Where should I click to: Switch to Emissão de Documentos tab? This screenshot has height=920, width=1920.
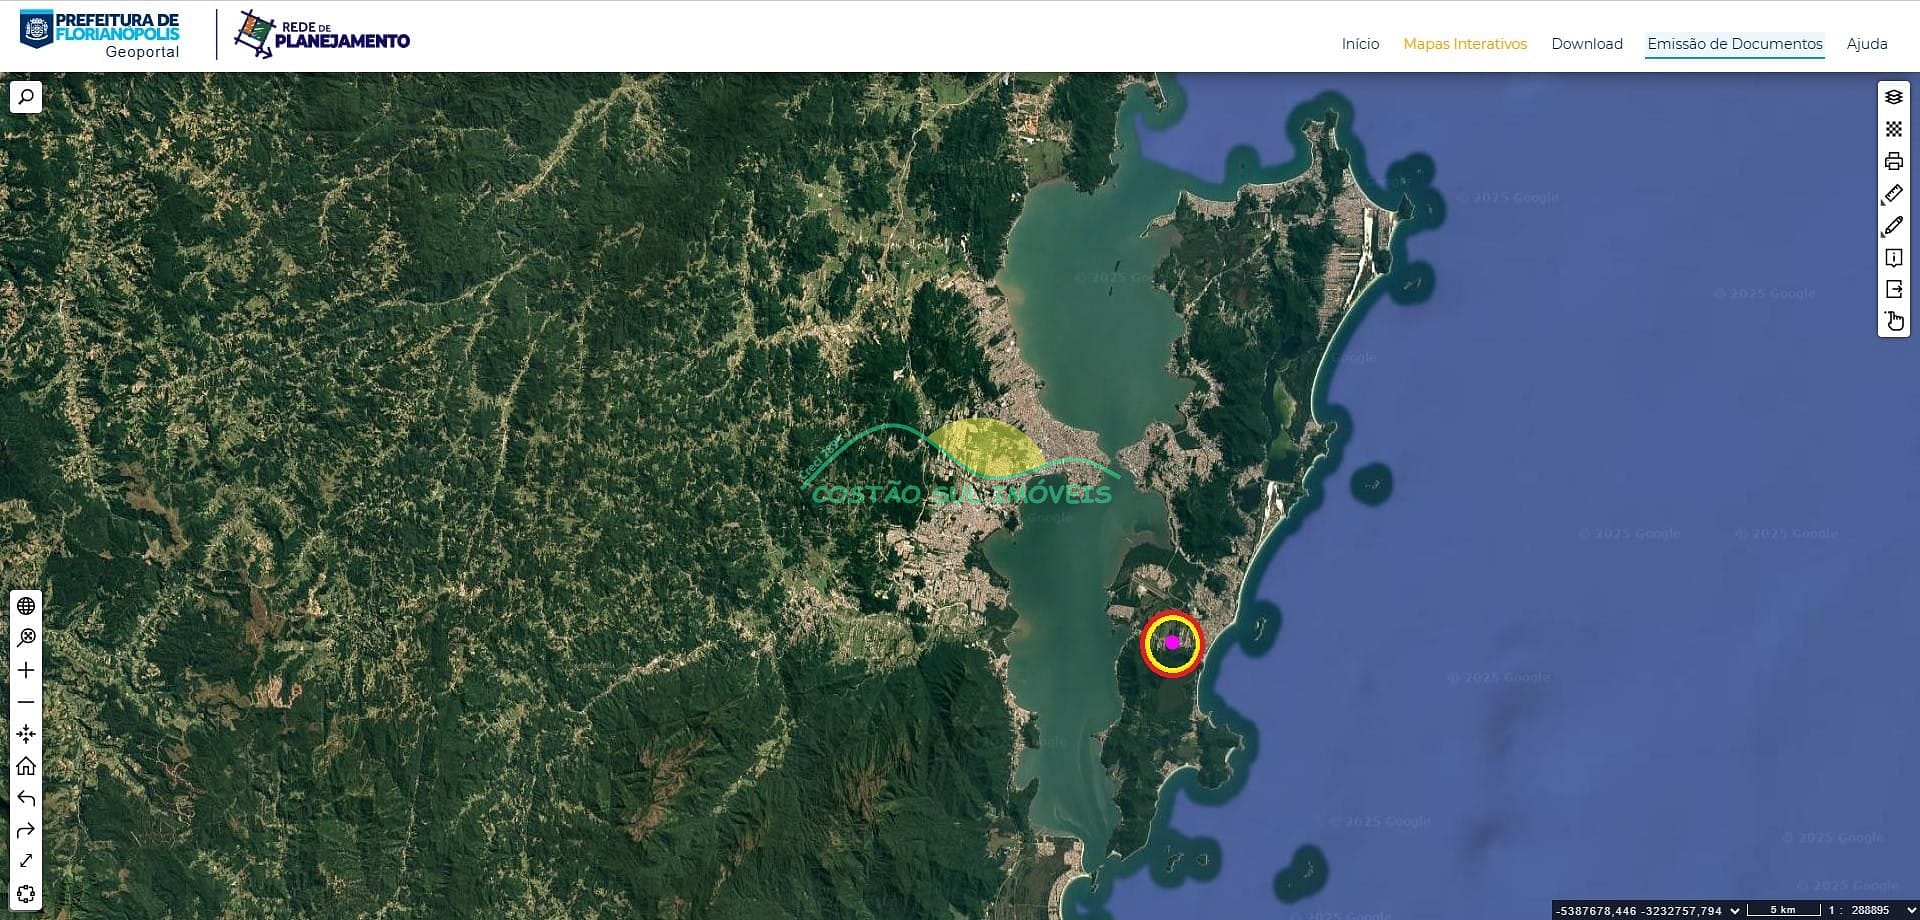point(1735,44)
